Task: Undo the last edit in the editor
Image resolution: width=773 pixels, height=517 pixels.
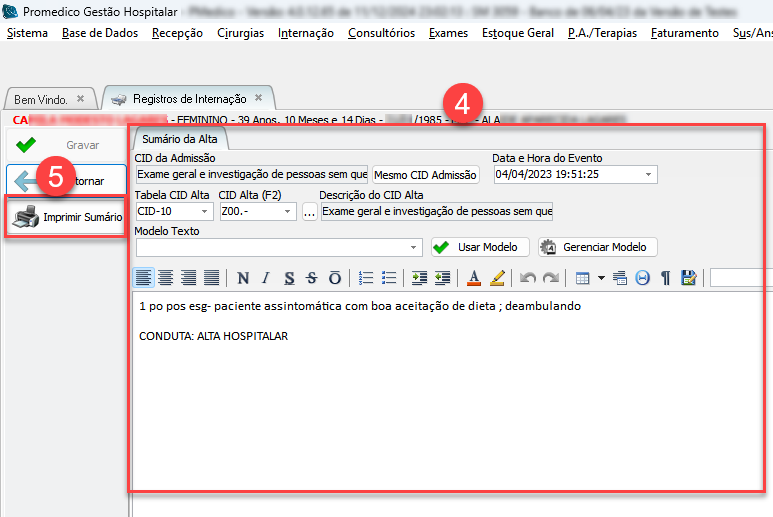Action: click(528, 278)
